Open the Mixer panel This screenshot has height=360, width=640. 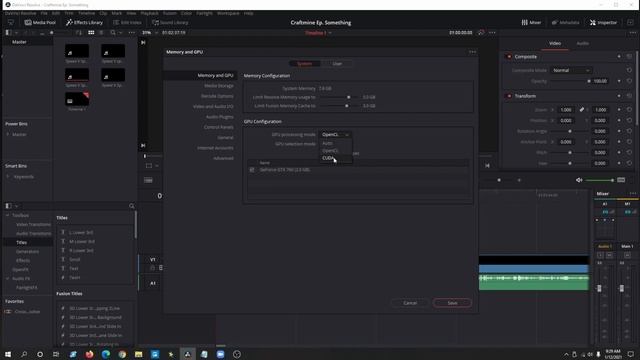pos(531,22)
